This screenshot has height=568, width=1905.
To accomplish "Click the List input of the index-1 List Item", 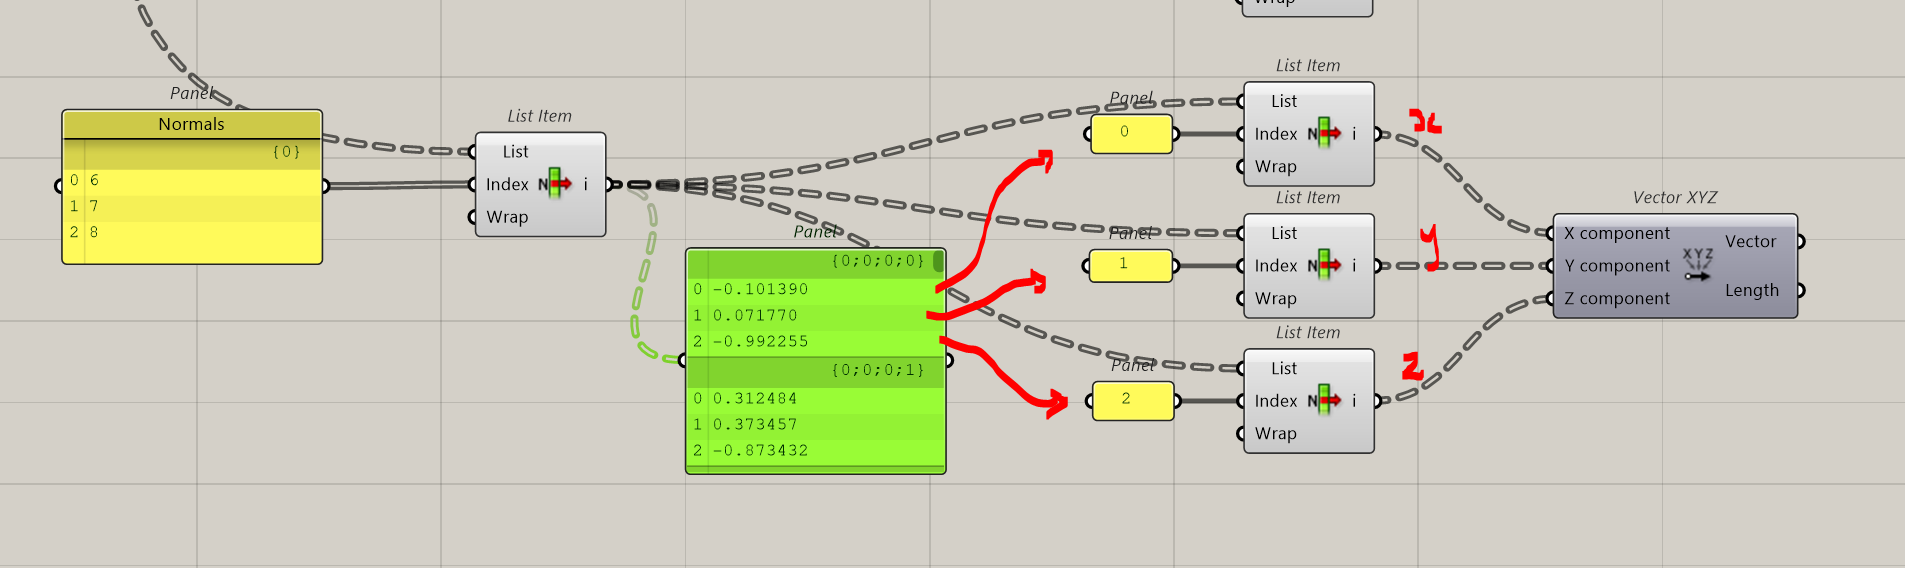I will (1284, 233).
